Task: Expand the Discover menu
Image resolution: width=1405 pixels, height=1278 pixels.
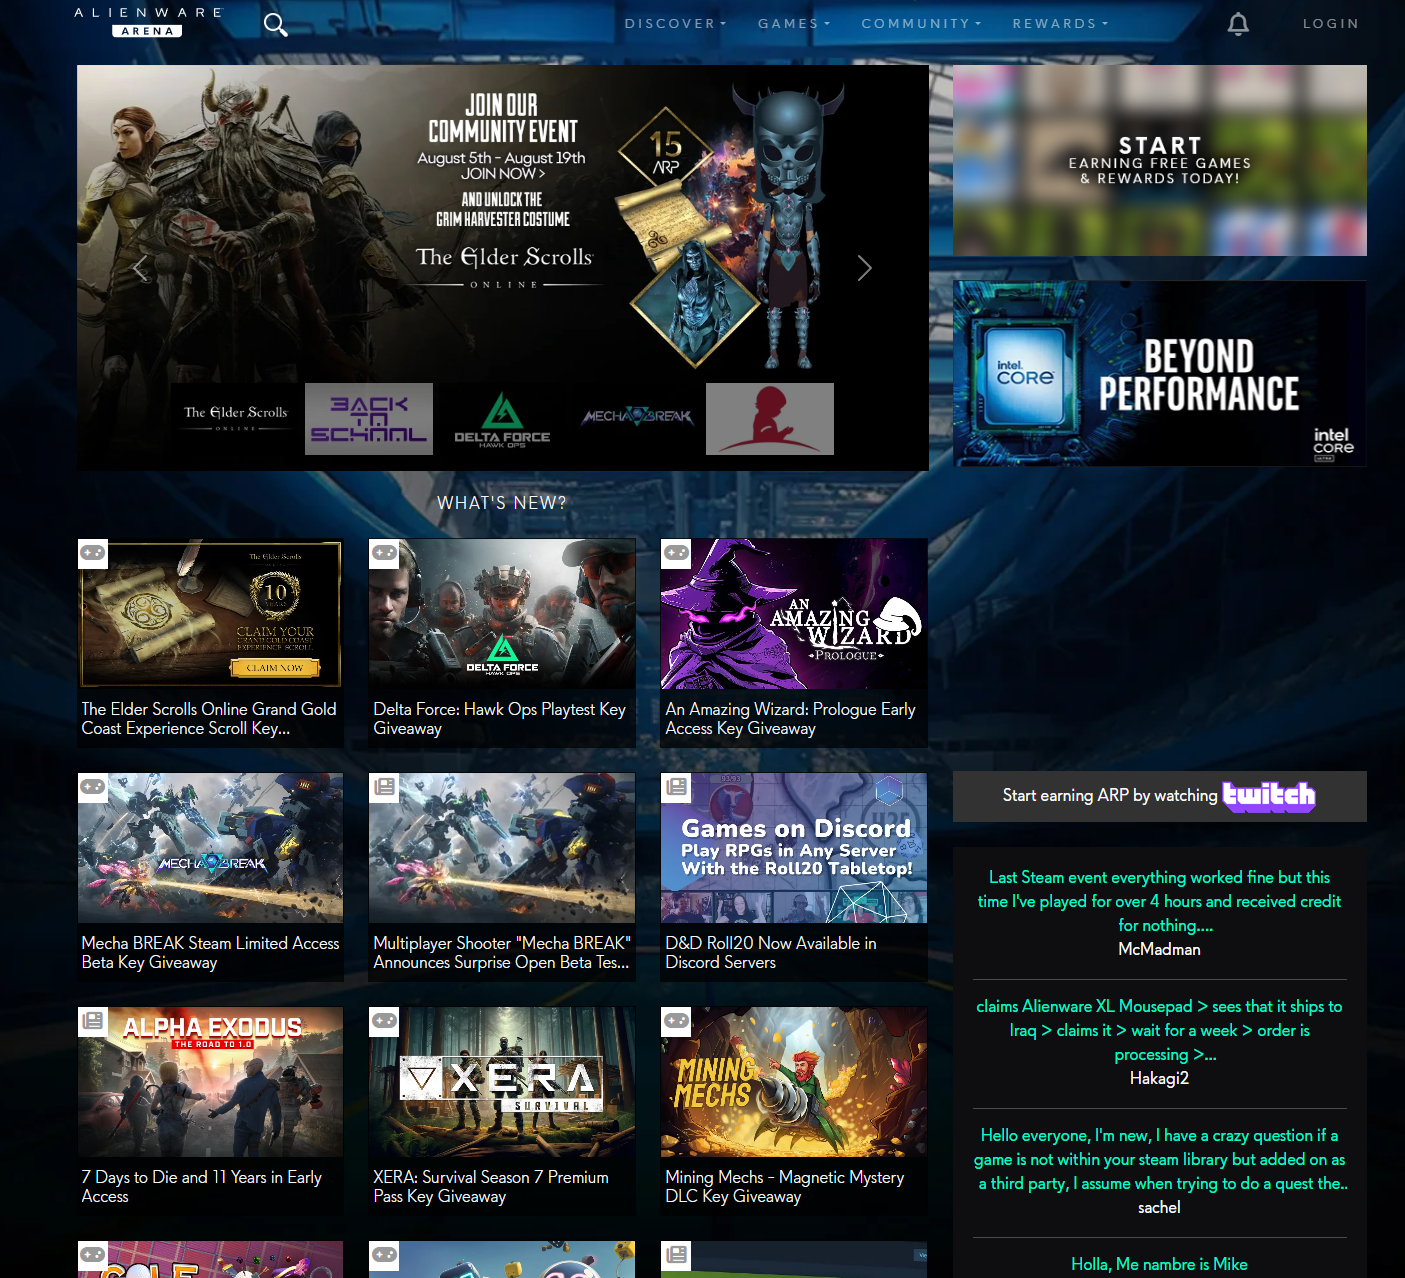Action: [x=675, y=24]
